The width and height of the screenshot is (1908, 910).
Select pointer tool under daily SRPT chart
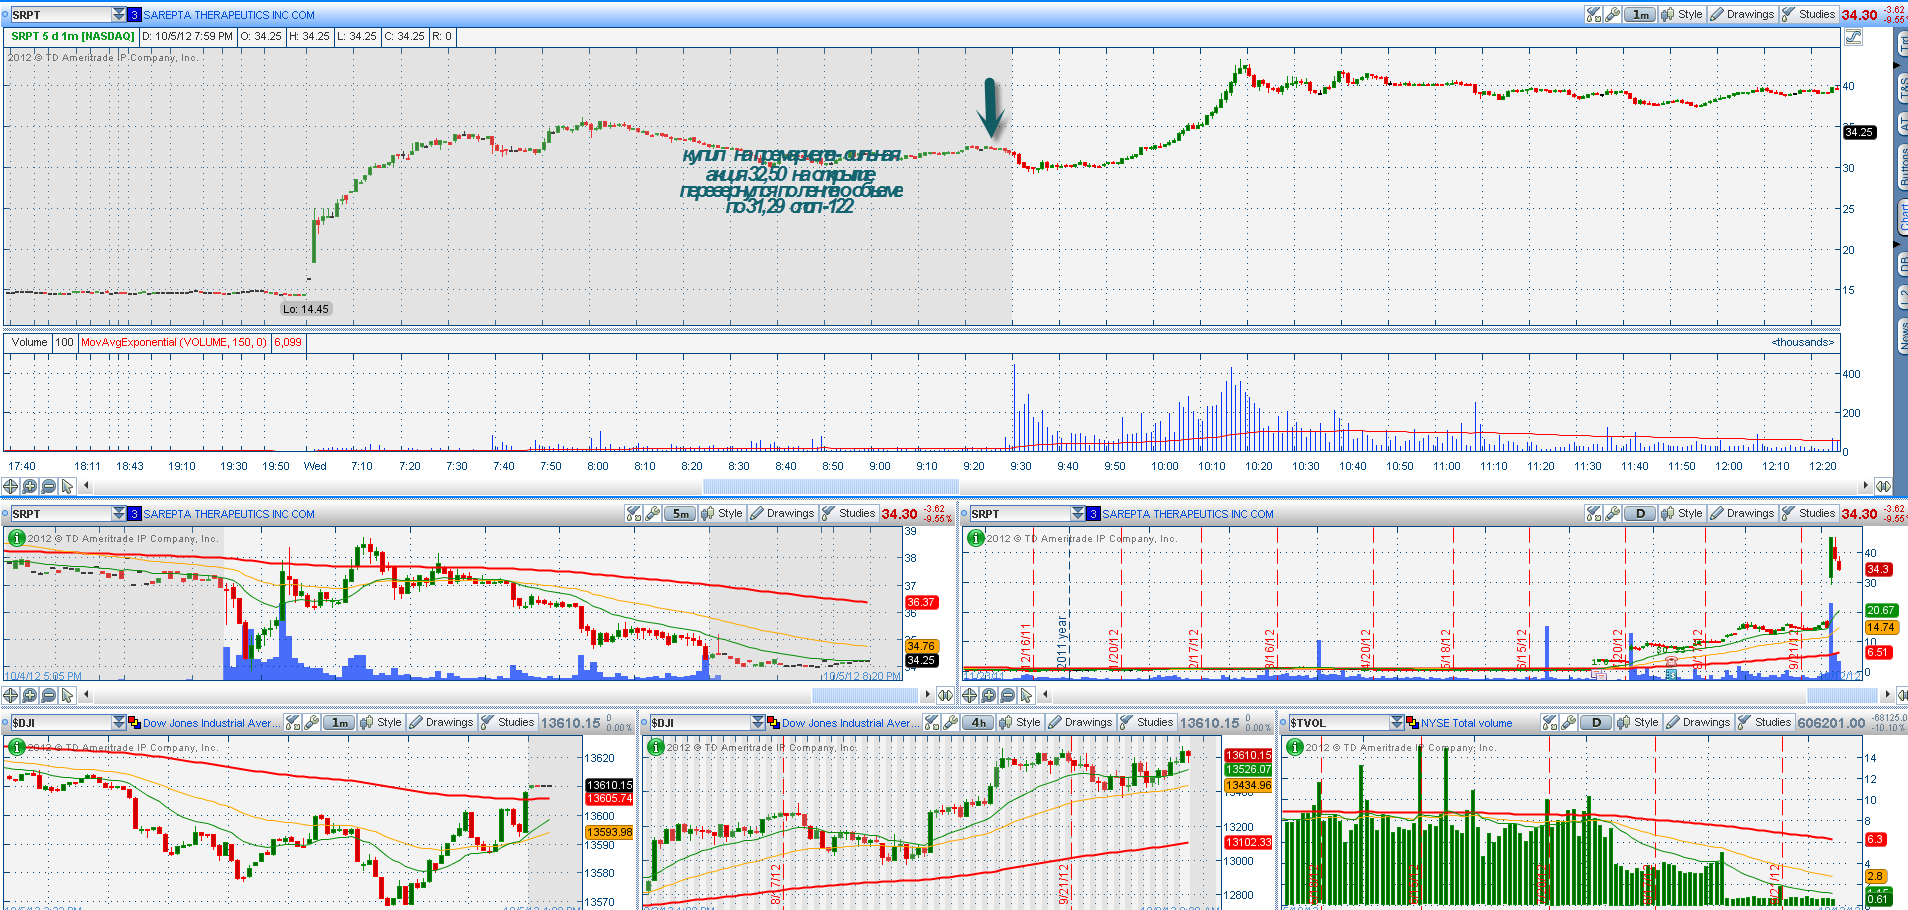(1026, 695)
